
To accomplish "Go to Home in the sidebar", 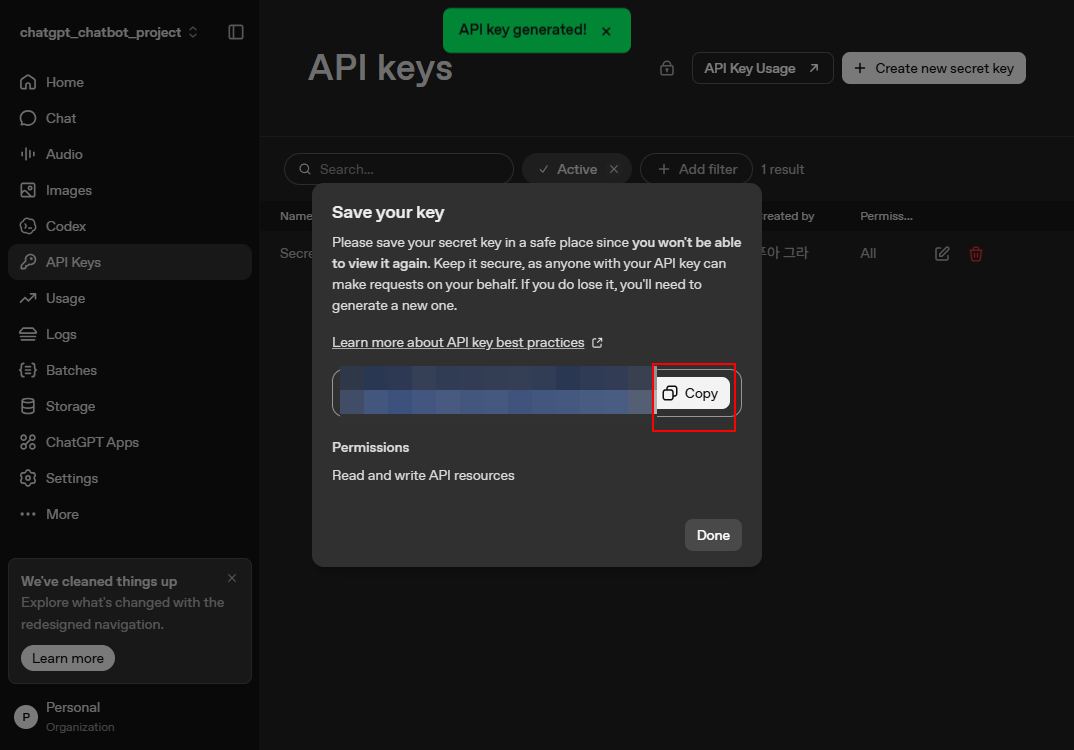I will pyautogui.click(x=129, y=82).
